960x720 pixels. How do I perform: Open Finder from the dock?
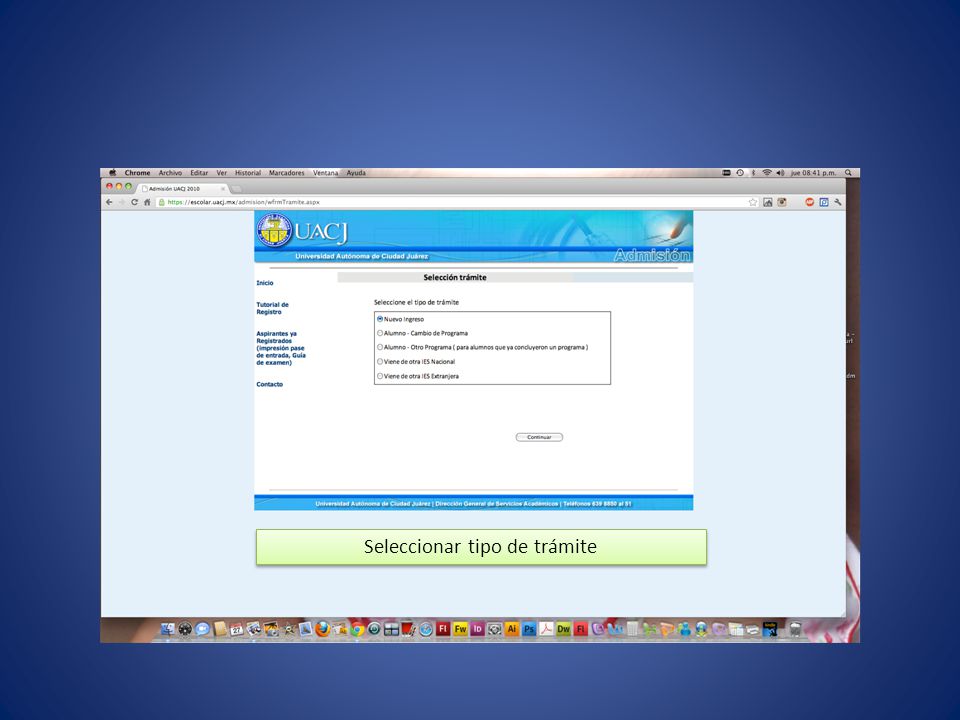point(168,629)
